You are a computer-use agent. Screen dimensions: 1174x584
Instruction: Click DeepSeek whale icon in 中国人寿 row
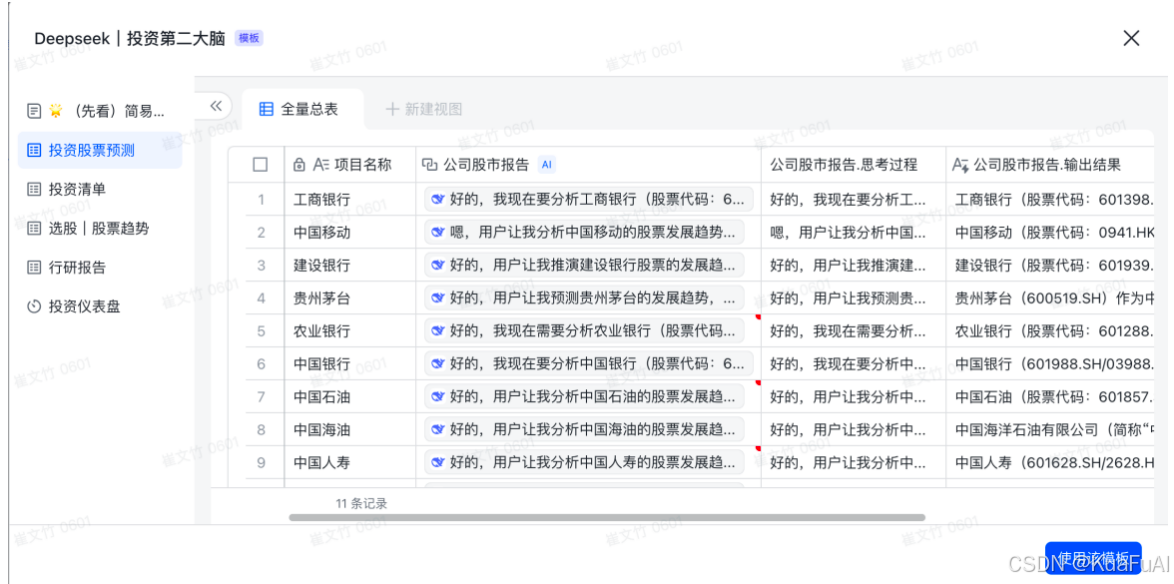coord(437,463)
